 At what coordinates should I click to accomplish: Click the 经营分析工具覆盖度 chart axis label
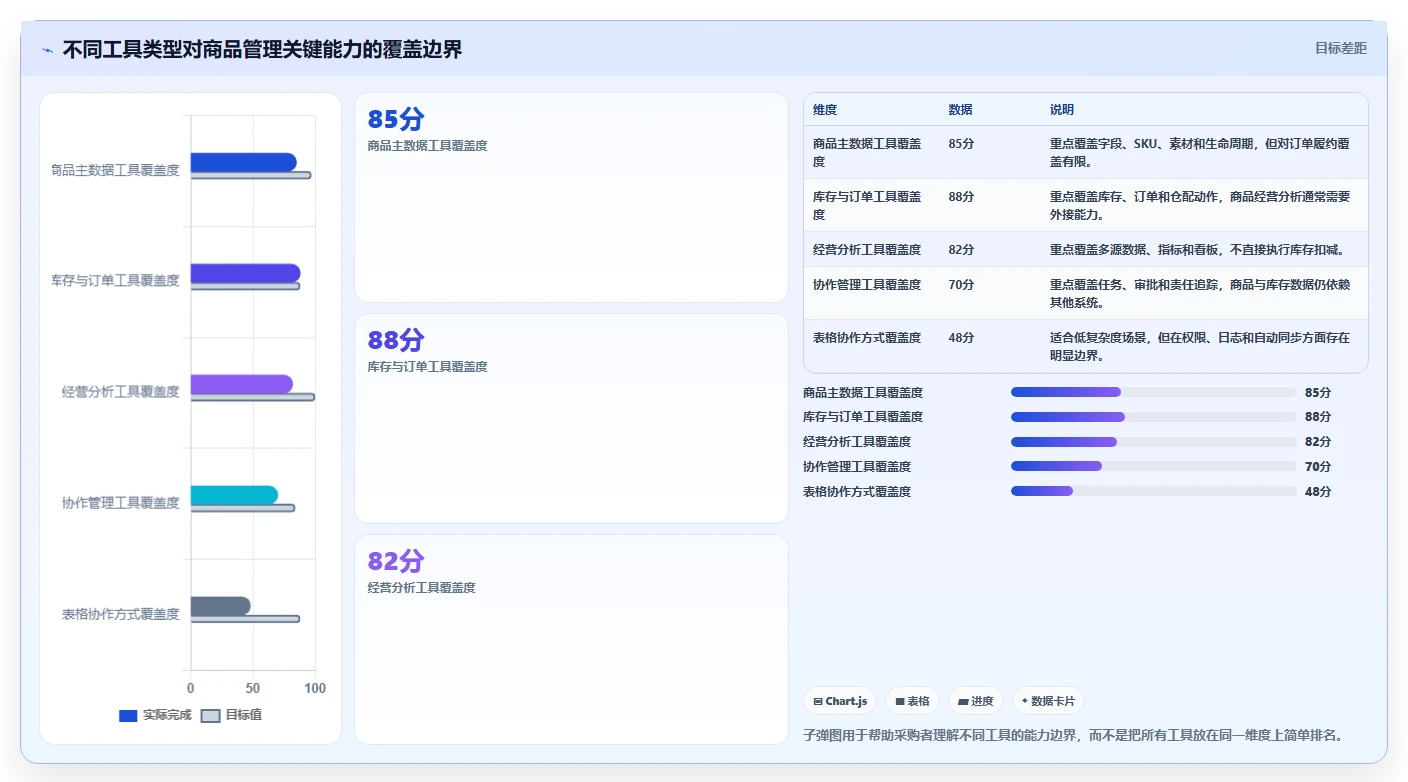coord(121,392)
